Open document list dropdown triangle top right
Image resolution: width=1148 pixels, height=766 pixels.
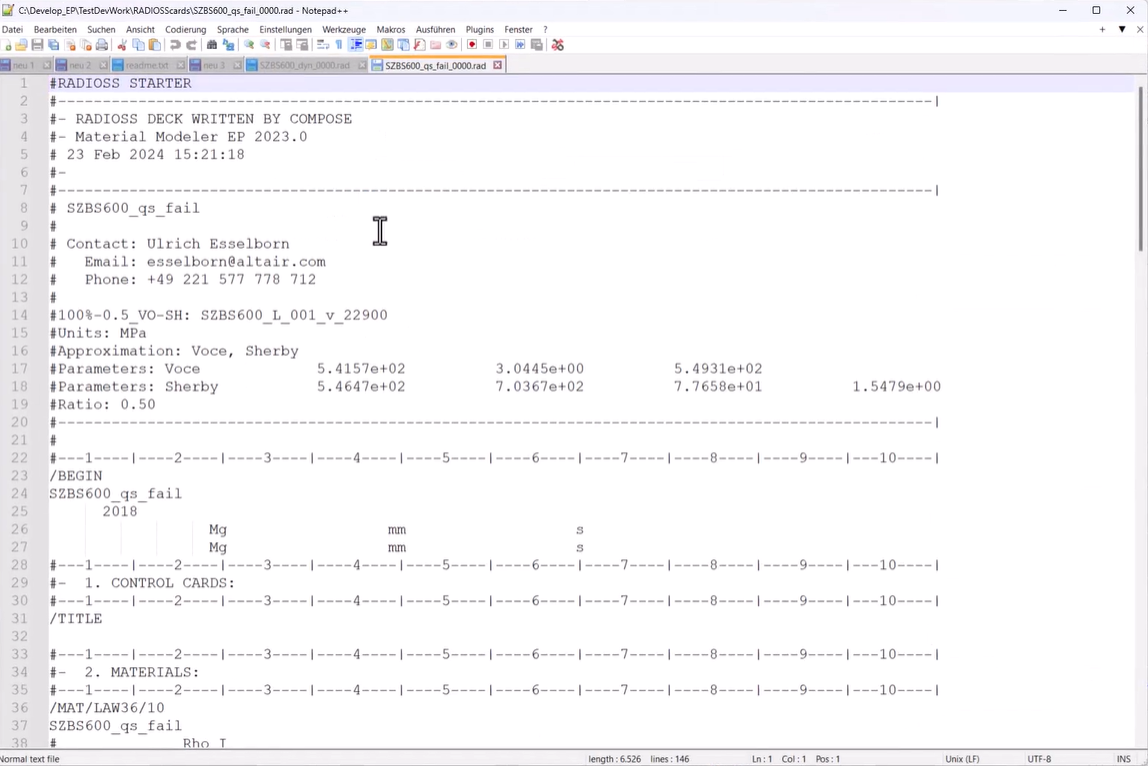click(1122, 29)
